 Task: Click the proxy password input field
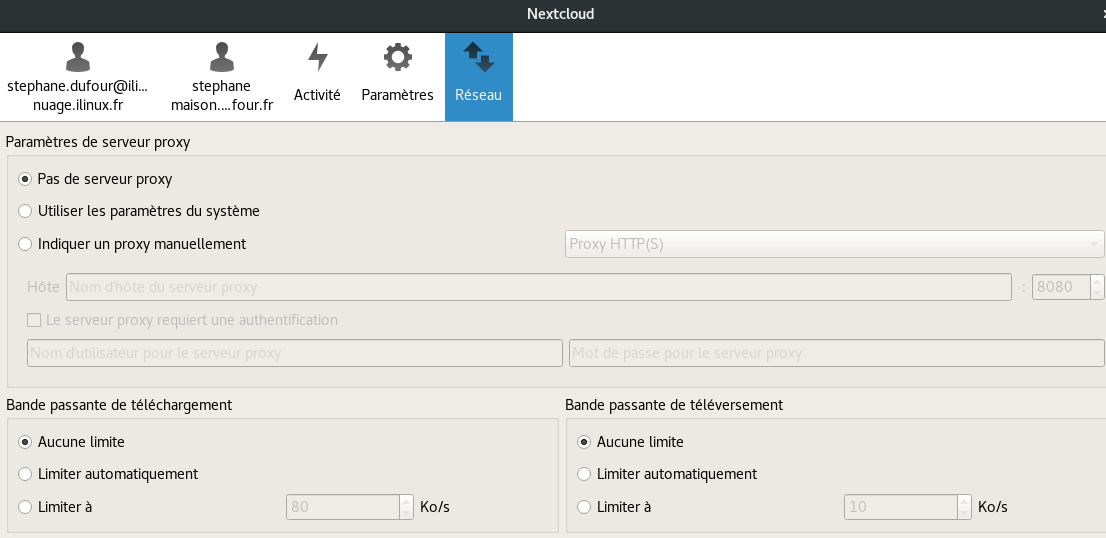click(836, 353)
